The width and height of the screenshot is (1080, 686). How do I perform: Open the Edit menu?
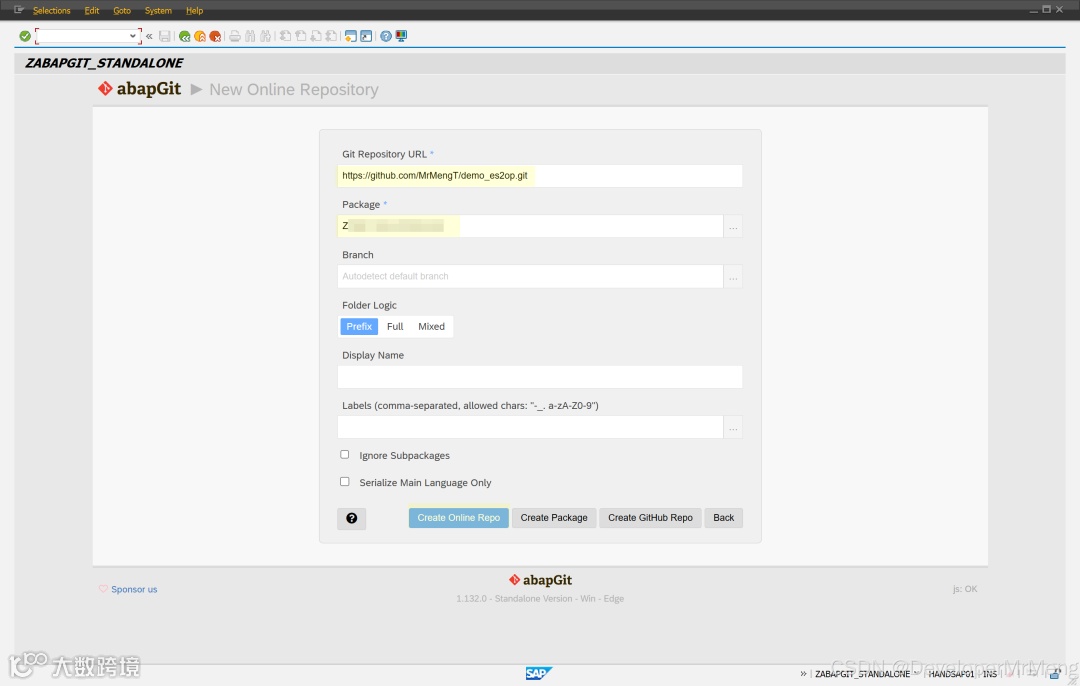(x=92, y=10)
